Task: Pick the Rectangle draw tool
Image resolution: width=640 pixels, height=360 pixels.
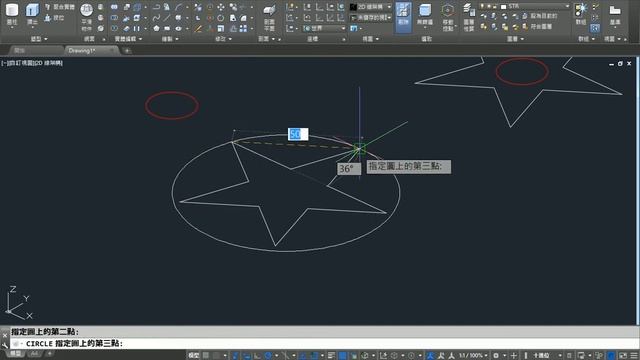Action: (167, 29)
